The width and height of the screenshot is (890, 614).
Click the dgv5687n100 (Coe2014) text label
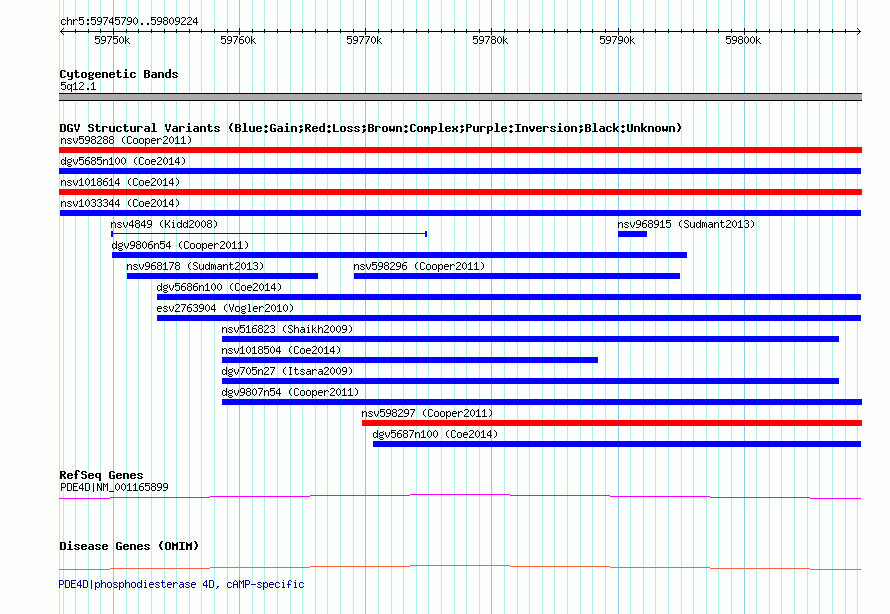pos(435,434)
